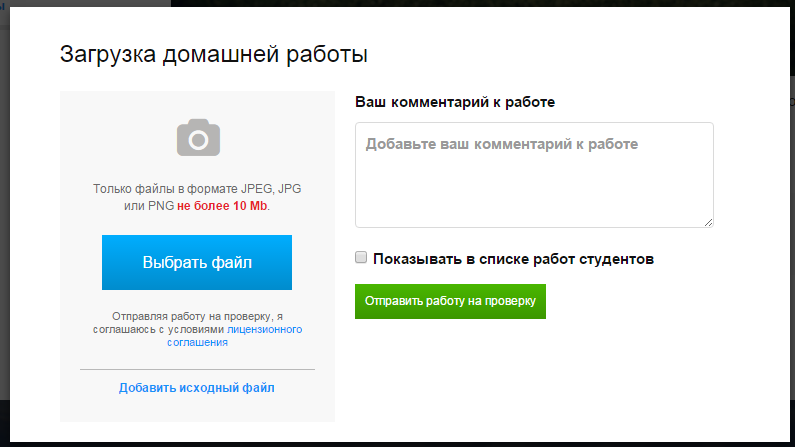
Task: Click the Ваш комментарий к работе label
Action: click(455, 102)
